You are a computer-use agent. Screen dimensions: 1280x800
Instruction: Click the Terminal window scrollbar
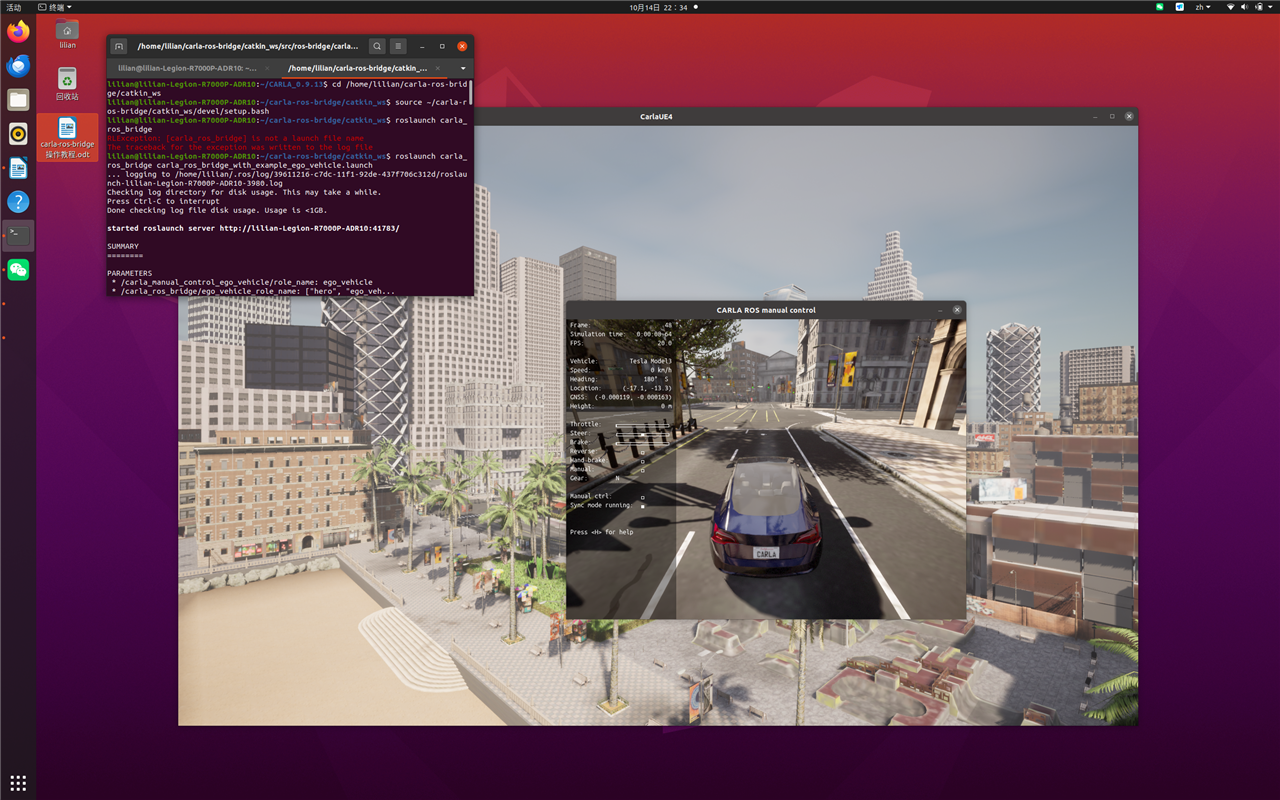click(x=471, y=92)
